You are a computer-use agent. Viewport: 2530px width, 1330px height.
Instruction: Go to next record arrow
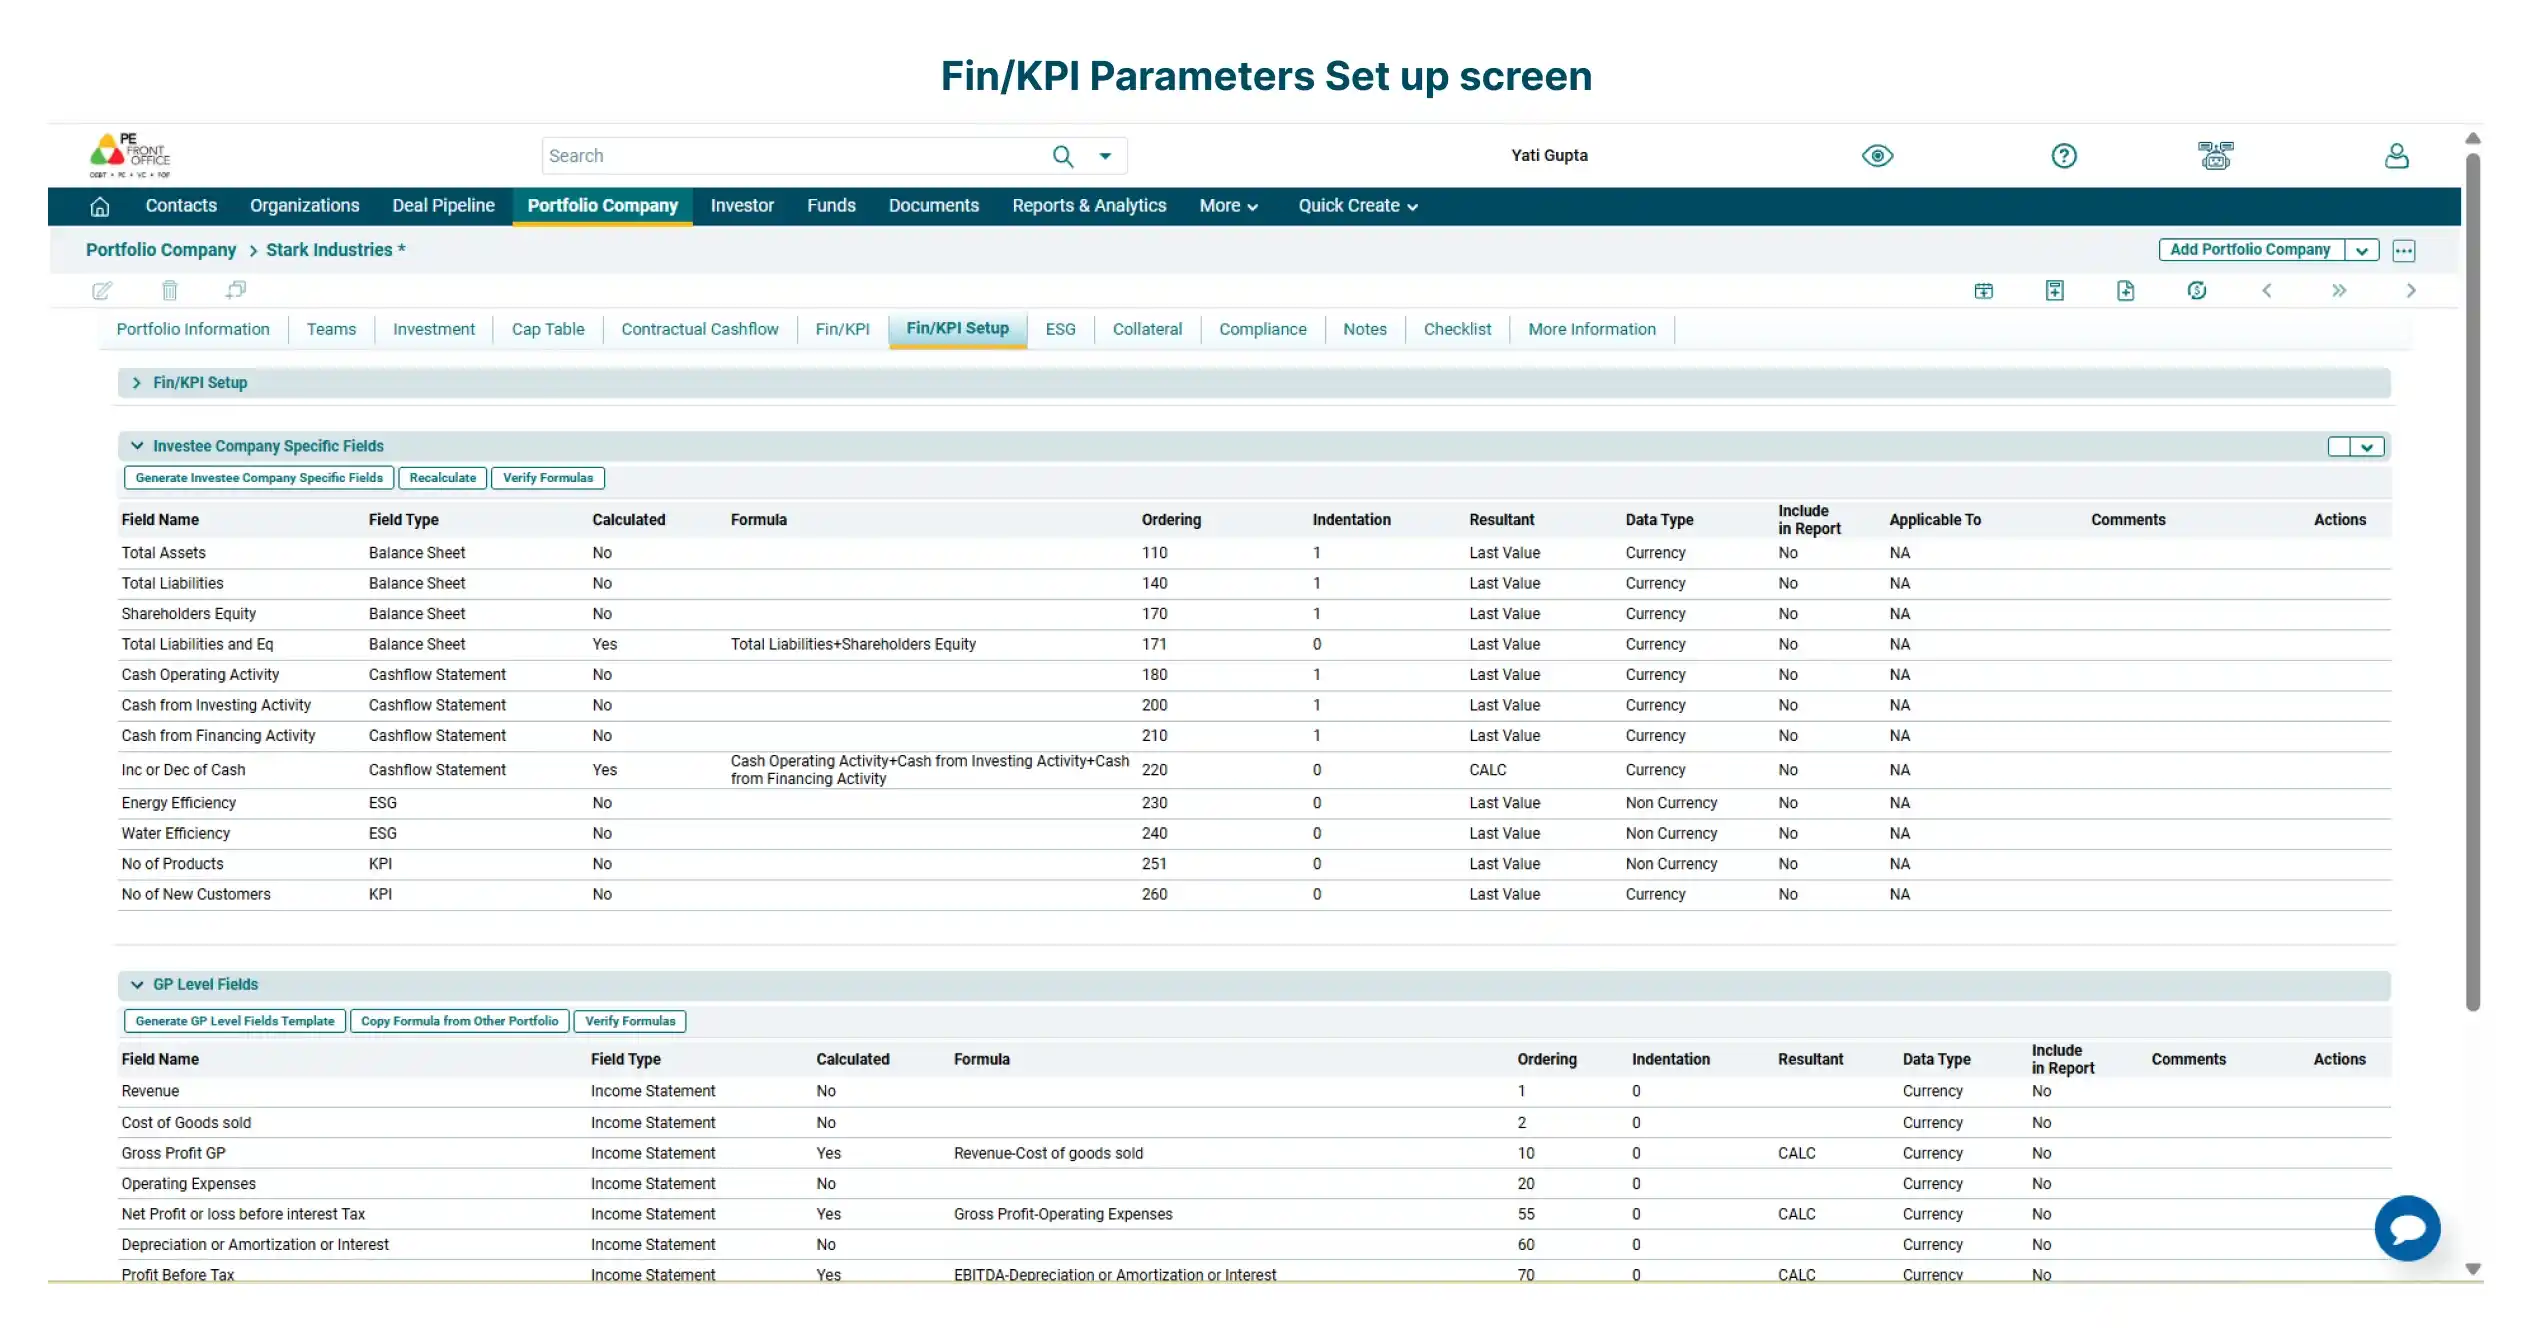tap(2410, 291)
